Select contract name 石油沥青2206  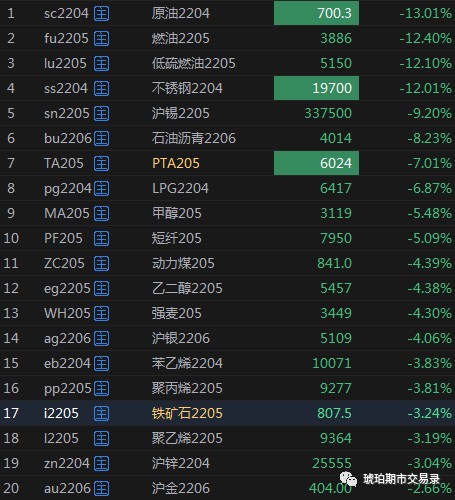(194, 138)
